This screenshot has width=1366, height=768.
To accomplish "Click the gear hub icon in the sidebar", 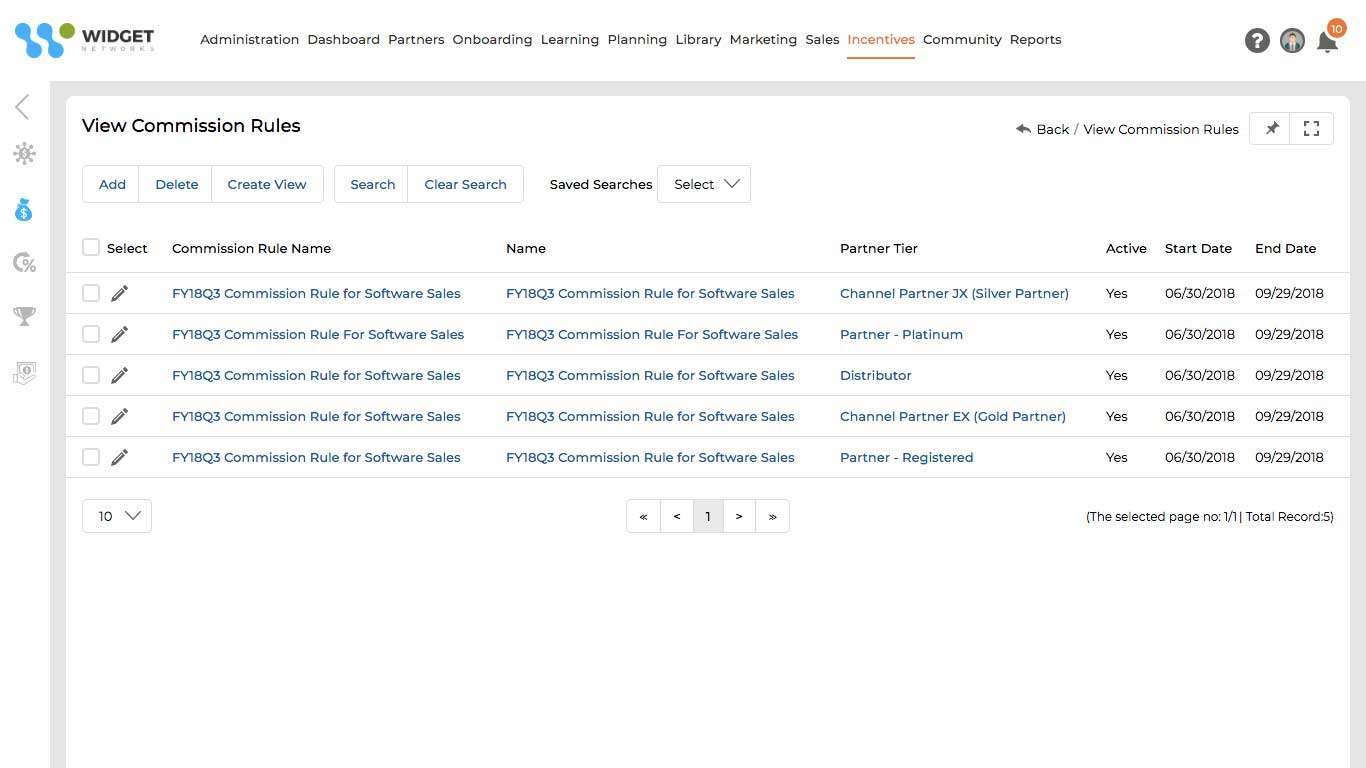I will point(23,153).
